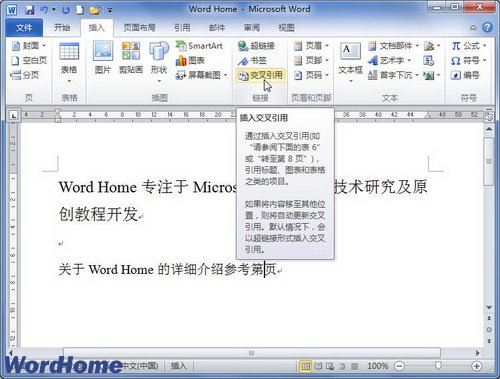This screenshot has width=500, height=379.
Task: Click the 100% zoom level button
Action: [378, 366]
